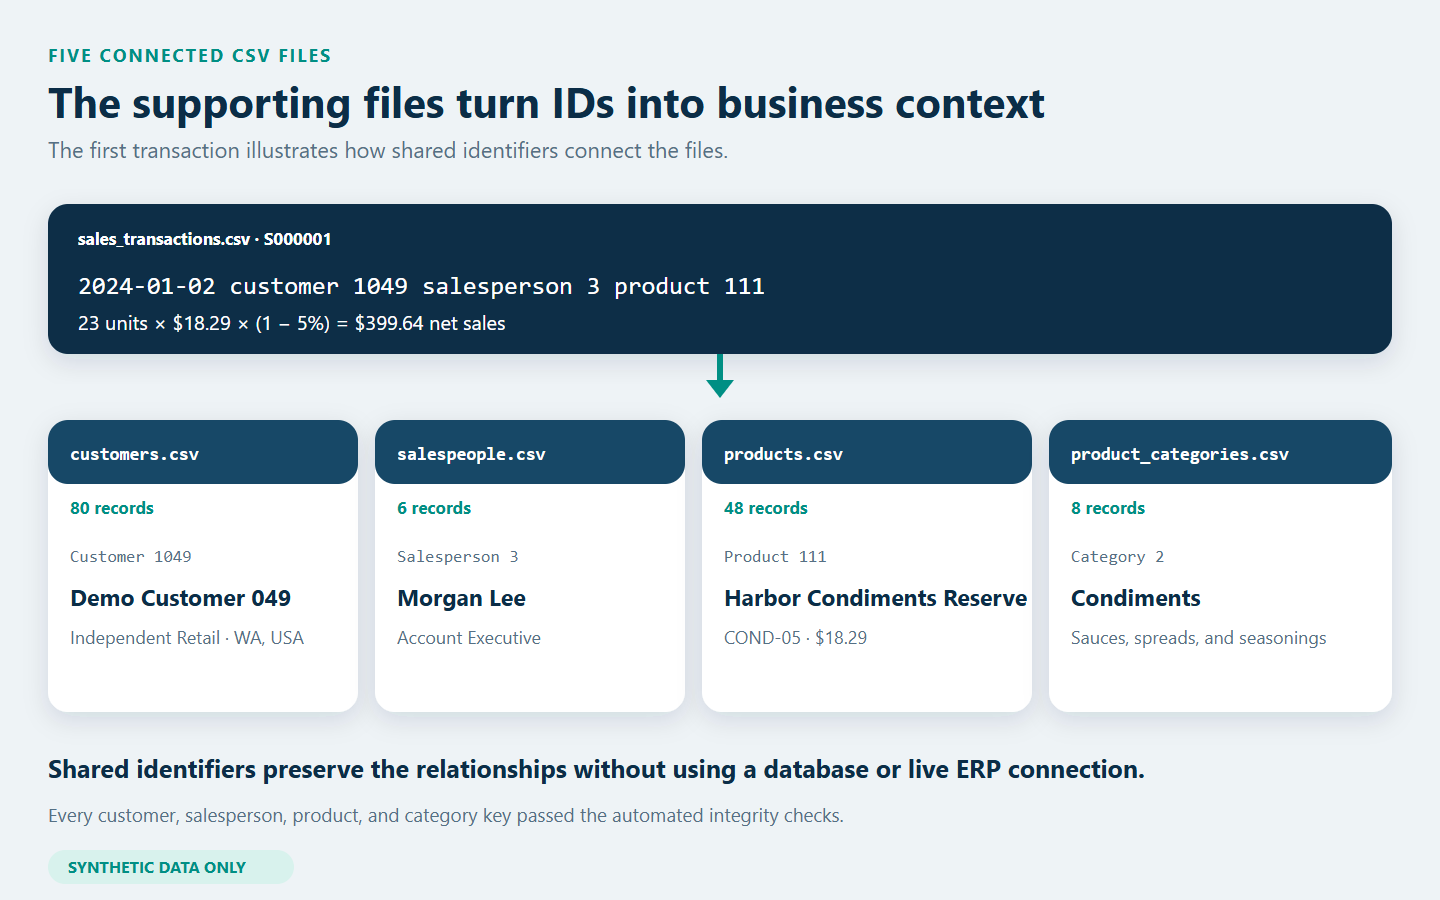Click the bold statement starting "Shared identifiers preserve"
The width and height of the screenshot is (1440, 900).
click(597, 770)
